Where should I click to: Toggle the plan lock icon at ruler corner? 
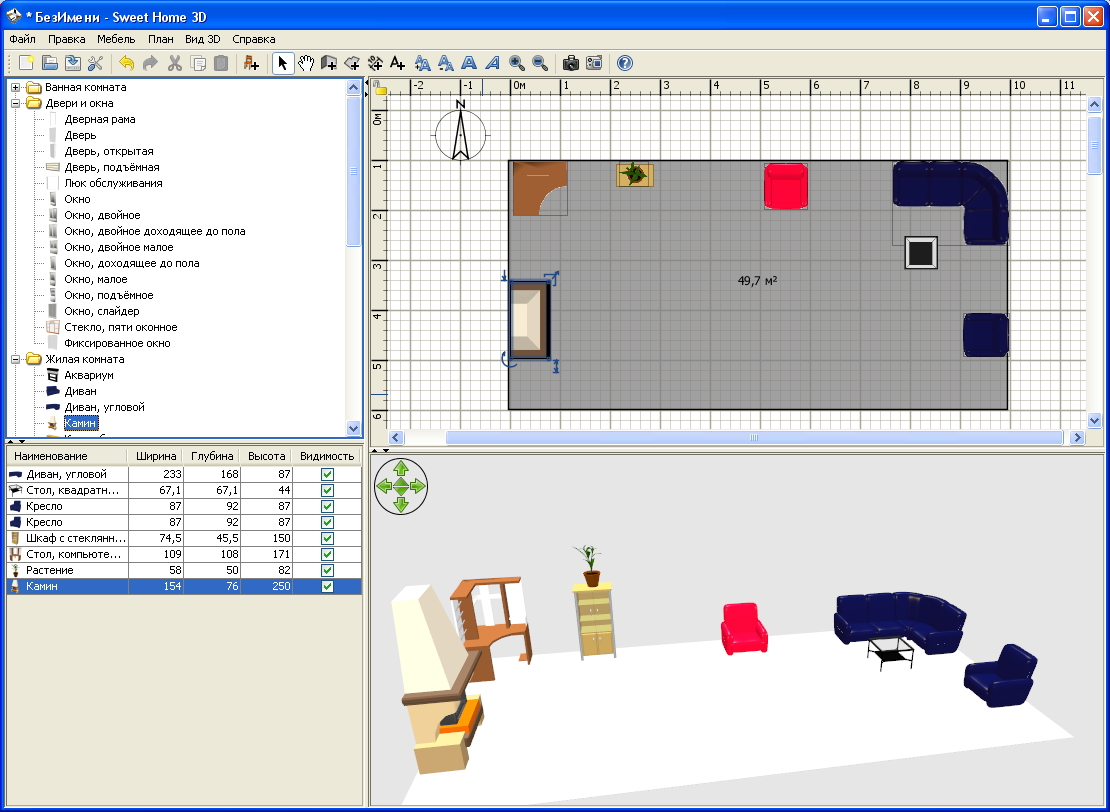point(381,88)
